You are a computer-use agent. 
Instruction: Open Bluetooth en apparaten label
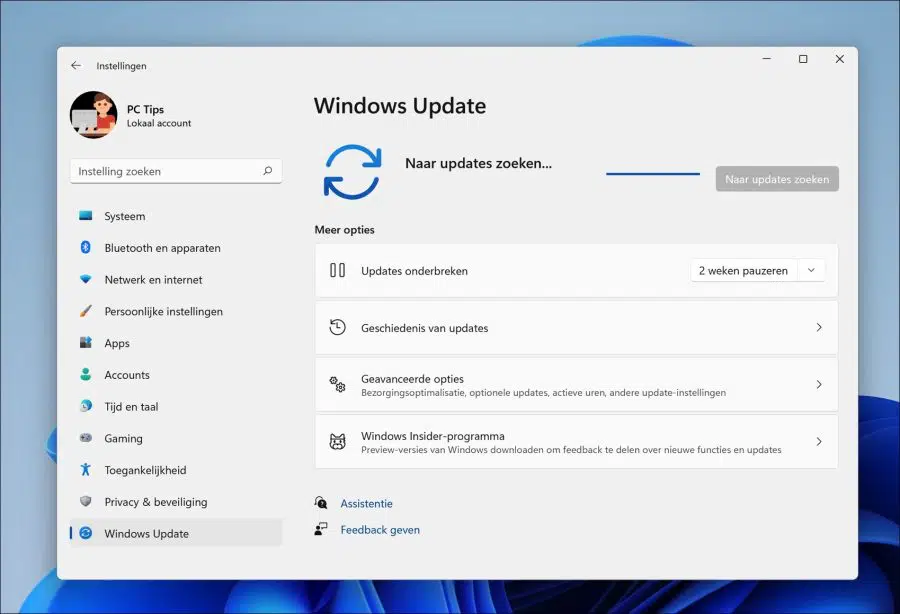[x=162, y=248]
